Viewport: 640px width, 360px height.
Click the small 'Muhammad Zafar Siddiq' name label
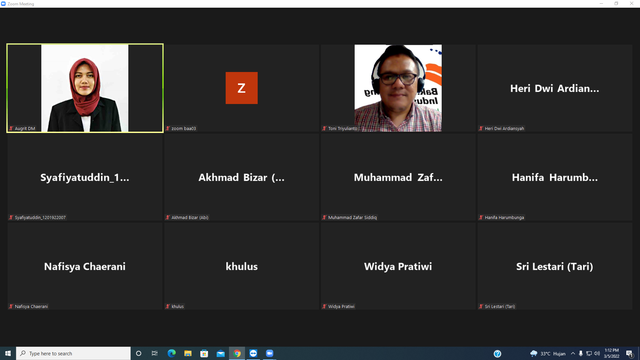coord(353,217)
